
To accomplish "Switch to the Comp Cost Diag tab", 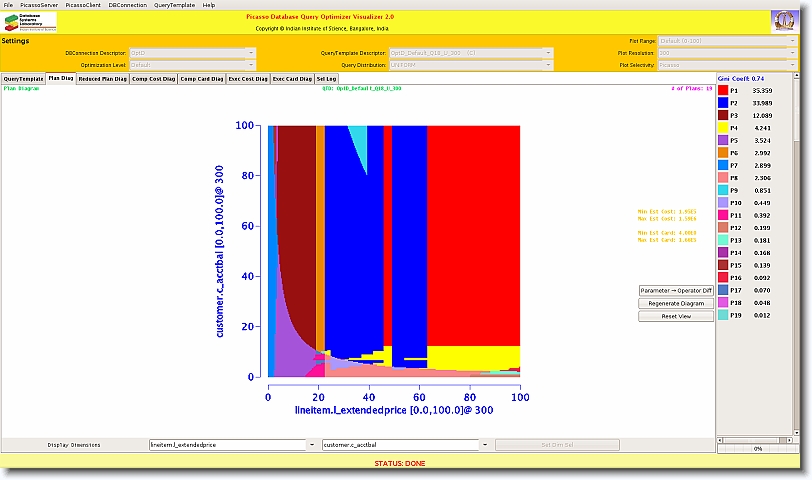I will coord(153,78).
